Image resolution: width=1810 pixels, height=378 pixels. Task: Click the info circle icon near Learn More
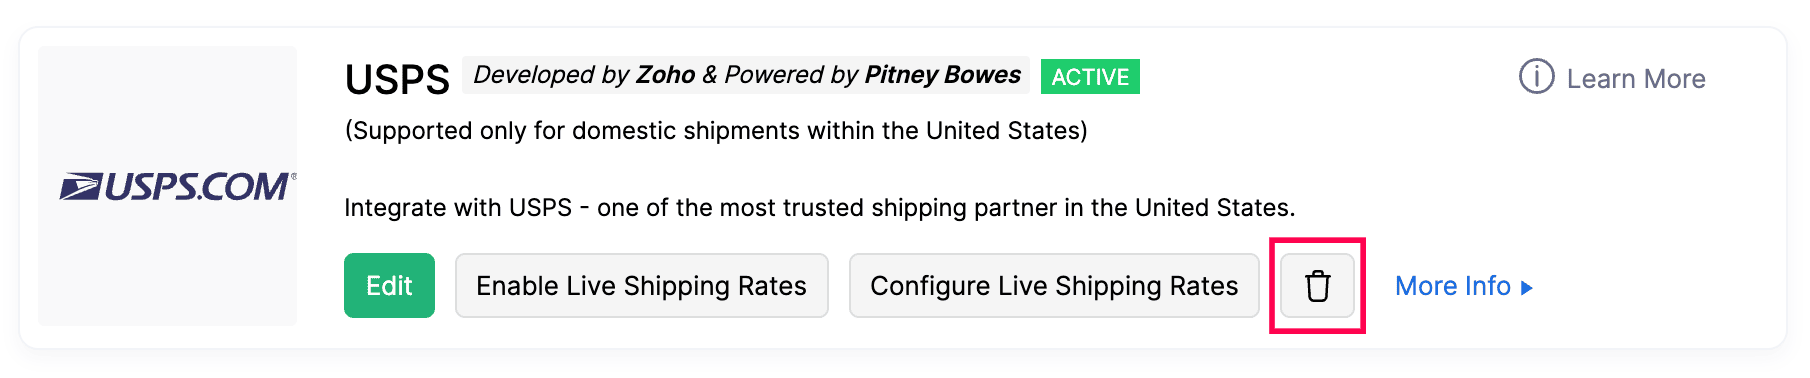[1536, 76]
